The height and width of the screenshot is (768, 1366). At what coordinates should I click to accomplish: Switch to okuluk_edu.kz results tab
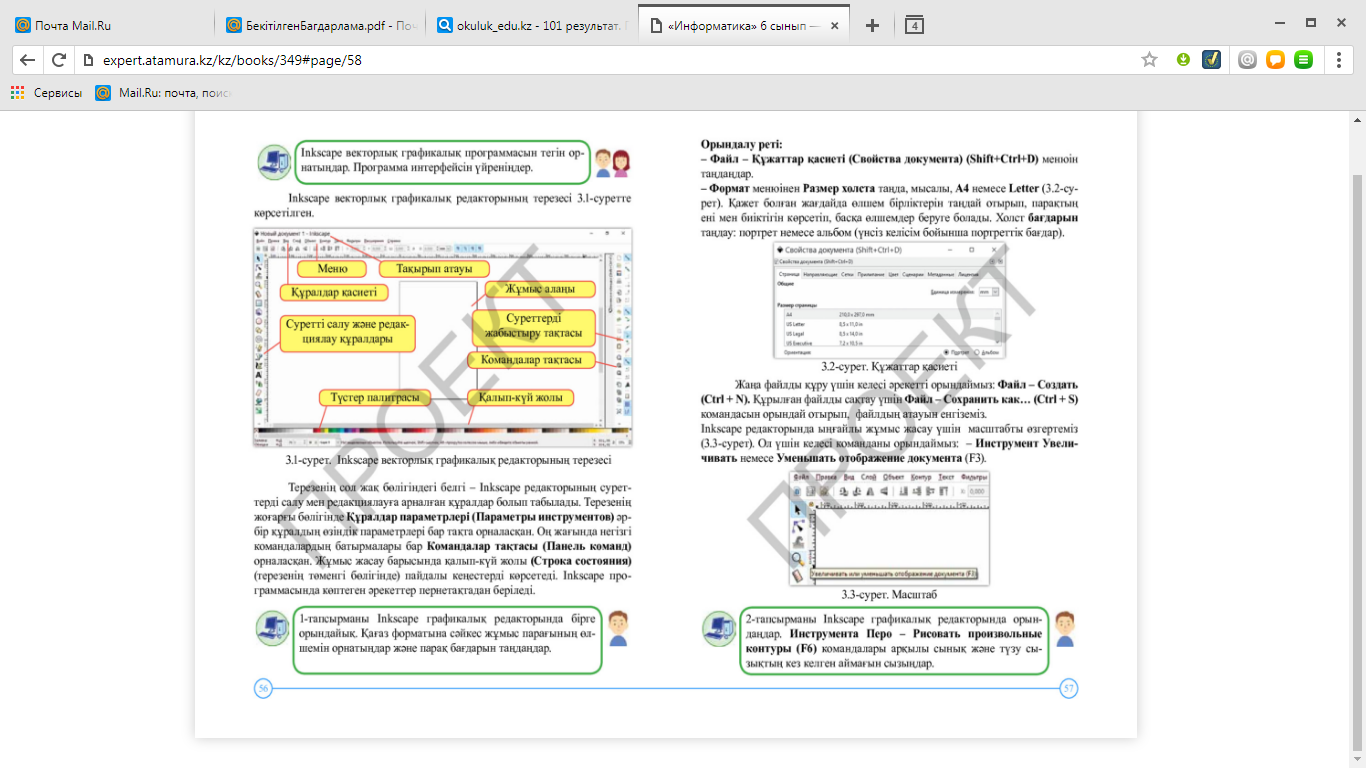[x=530, y=26]
